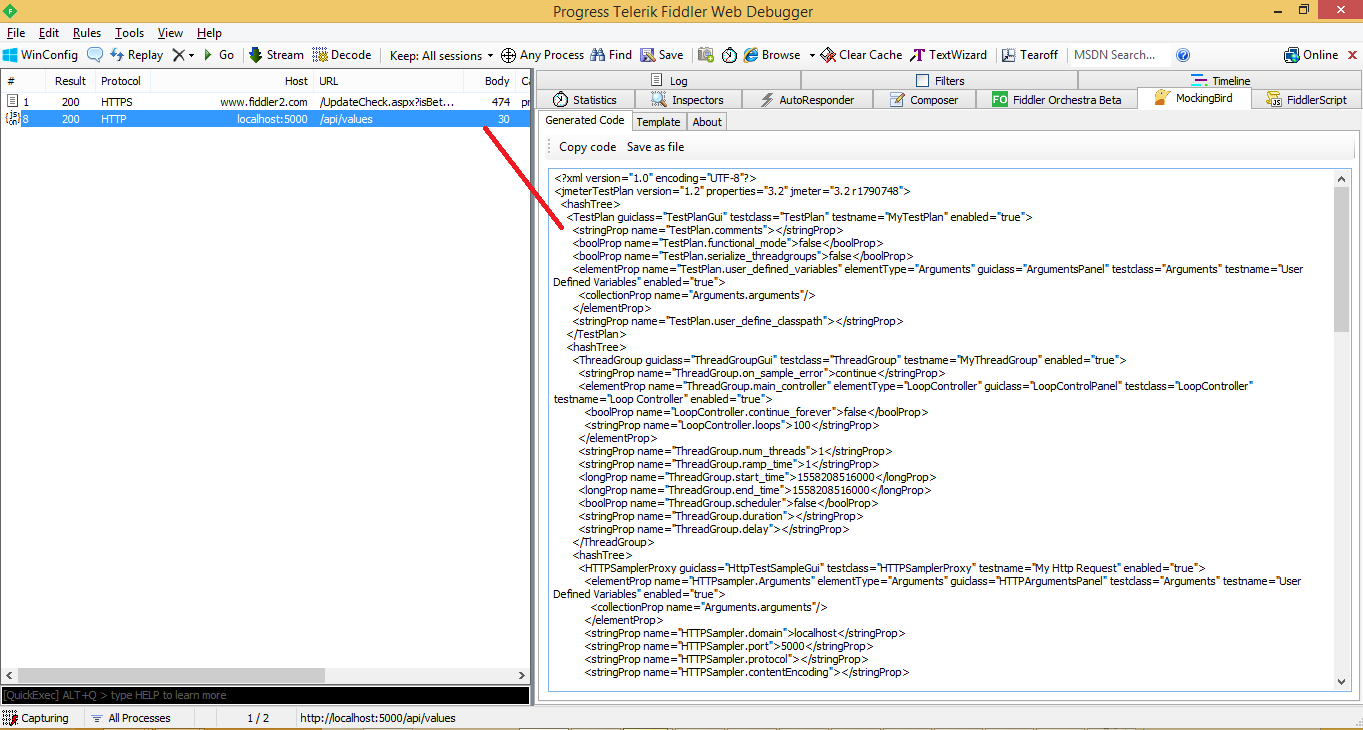The height and width of the screenshot is (730, 1363).
Task: Select the Generated Code subtab
Action: (x=585, y=120)
